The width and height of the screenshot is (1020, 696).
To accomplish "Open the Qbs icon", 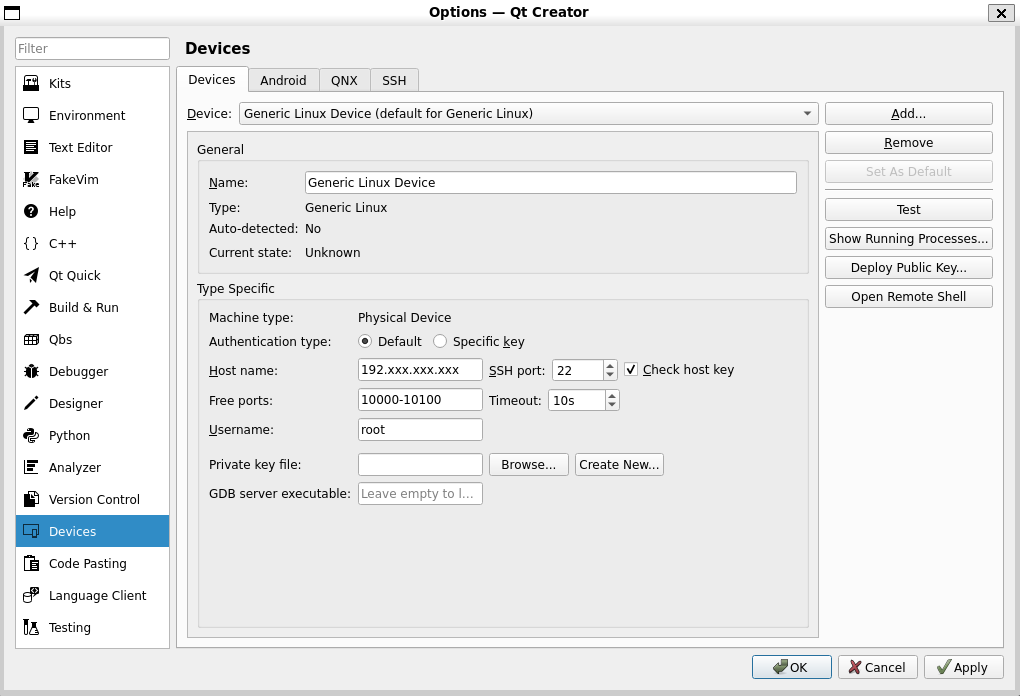I will tap(31, 339).
